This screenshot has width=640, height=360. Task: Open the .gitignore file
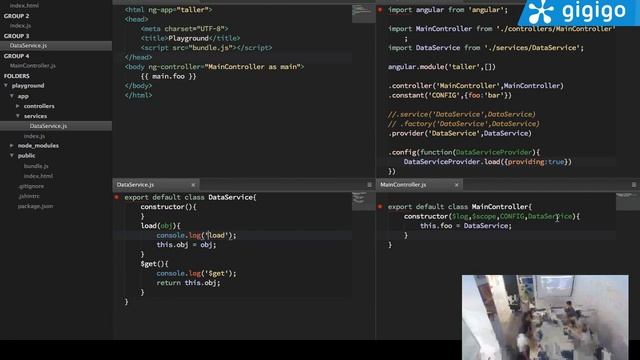(x=31, y=186)
